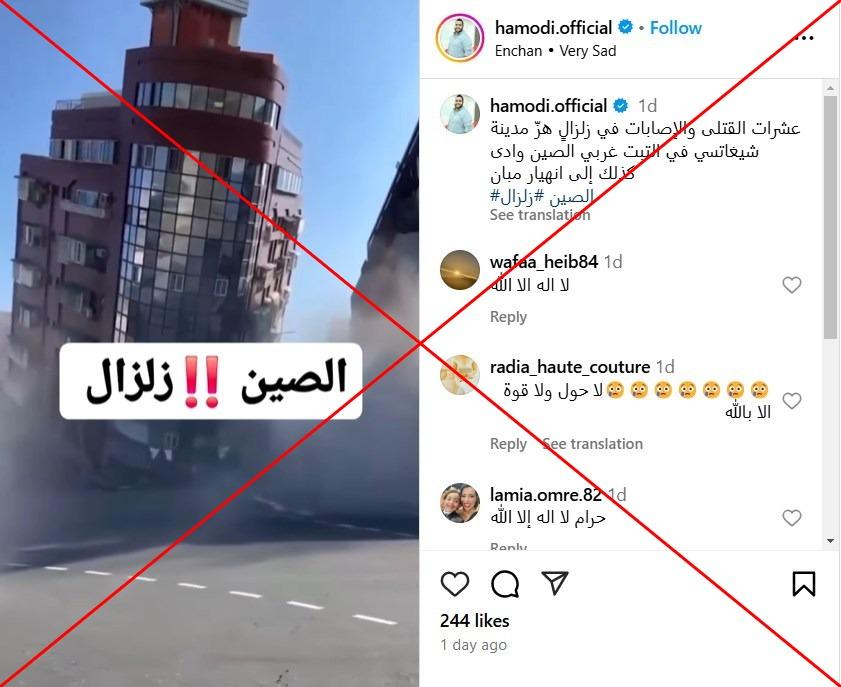Save post with bookmark icon
Screen dimensions: 841x687
click(803, 583)
